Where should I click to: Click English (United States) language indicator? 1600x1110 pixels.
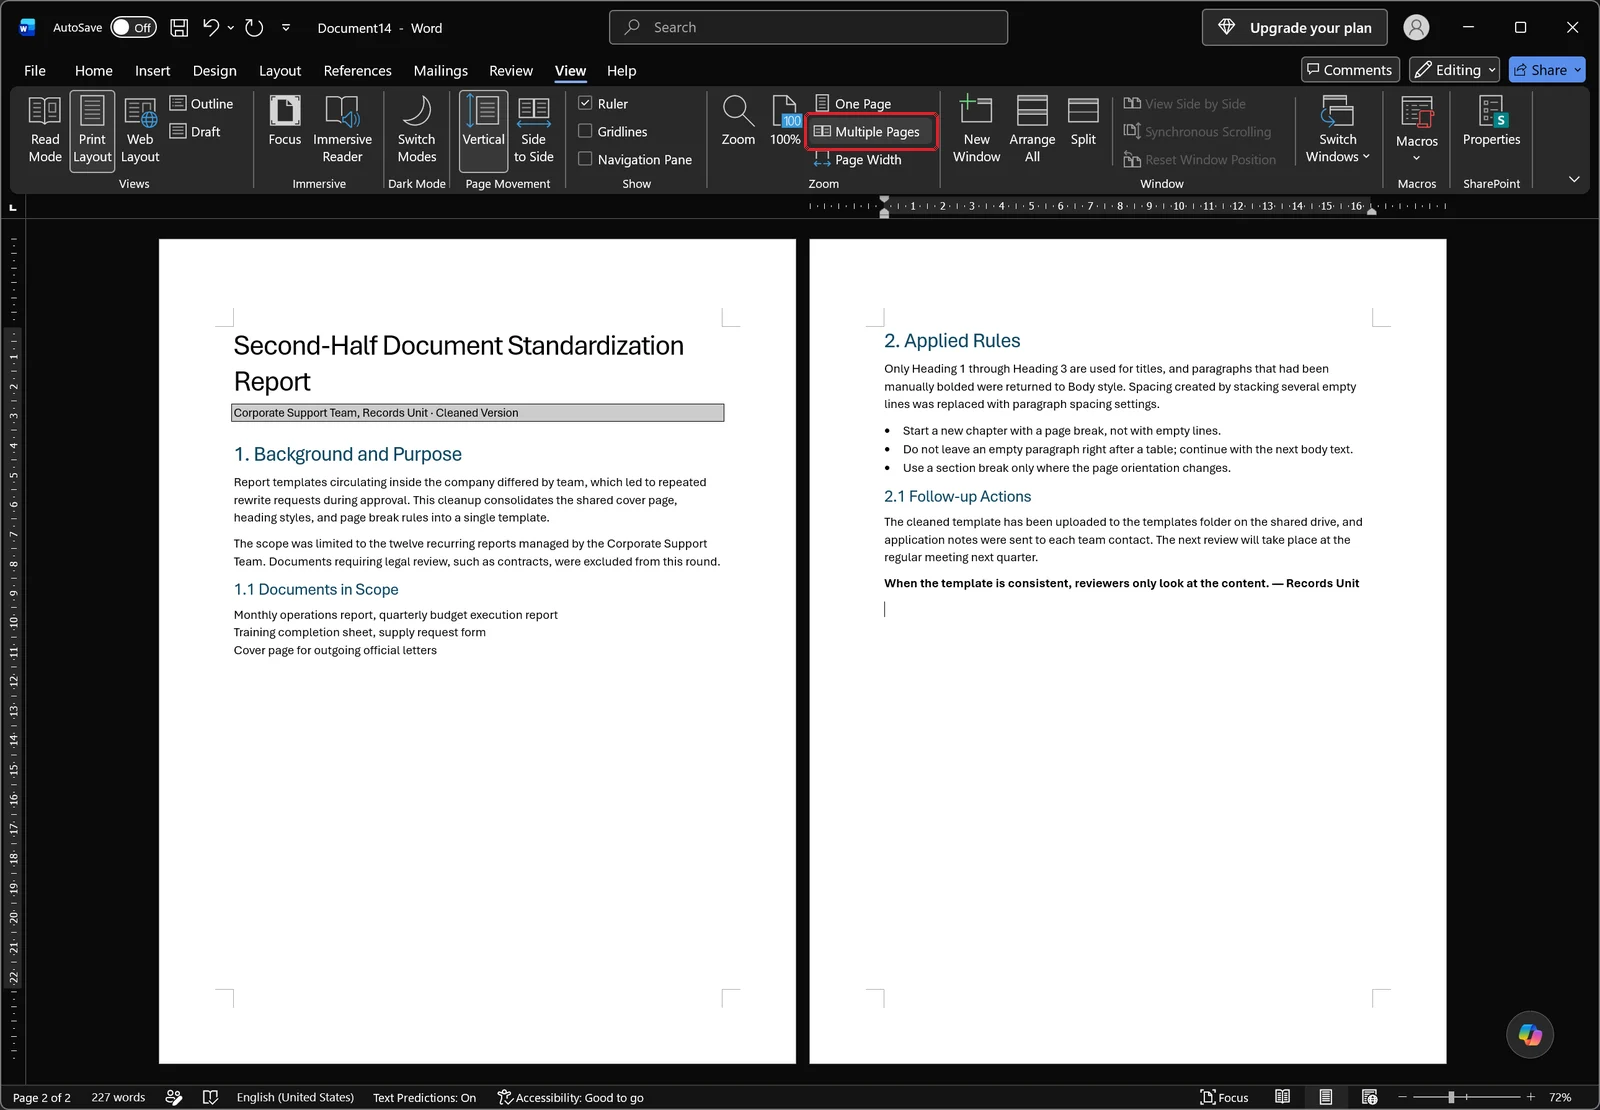pos(295,1097)
